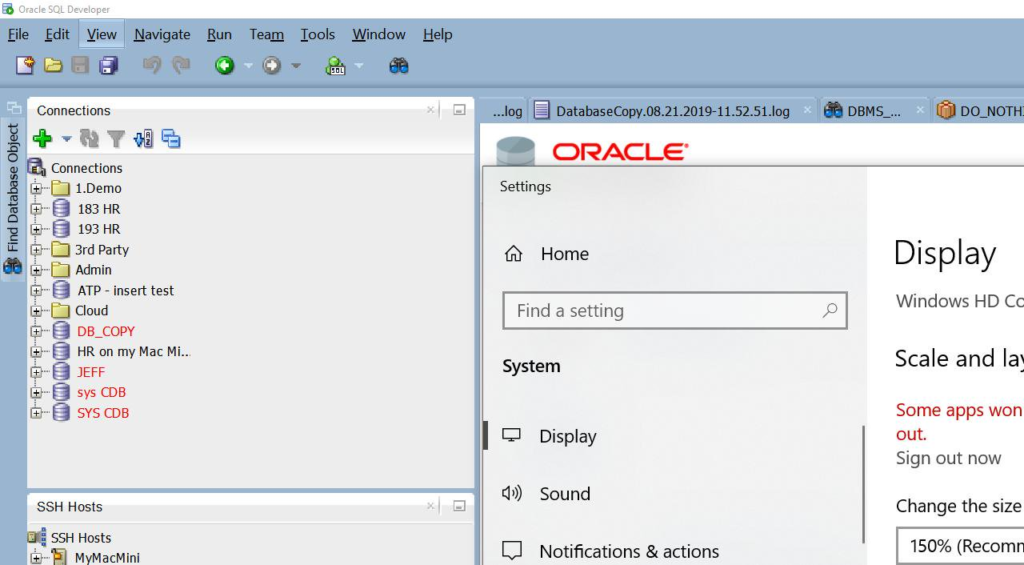The width and height of the screenshot is (1024, 565).
Task: Click Sign out now link in Settings
Action: point(948,459)
